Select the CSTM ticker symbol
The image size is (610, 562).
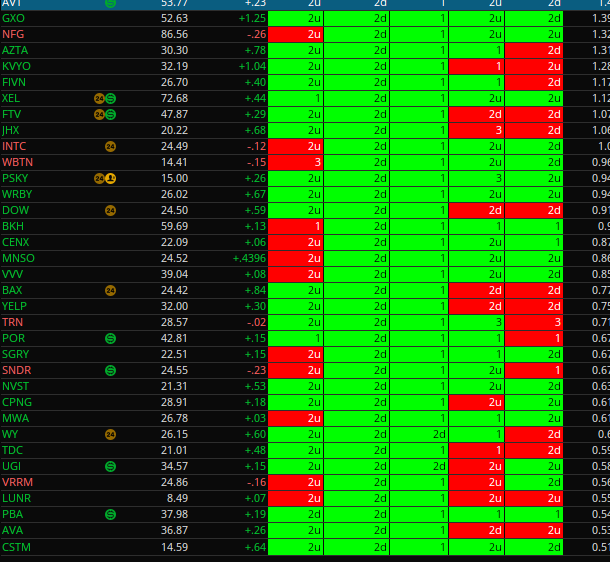(x=16, y=547)
